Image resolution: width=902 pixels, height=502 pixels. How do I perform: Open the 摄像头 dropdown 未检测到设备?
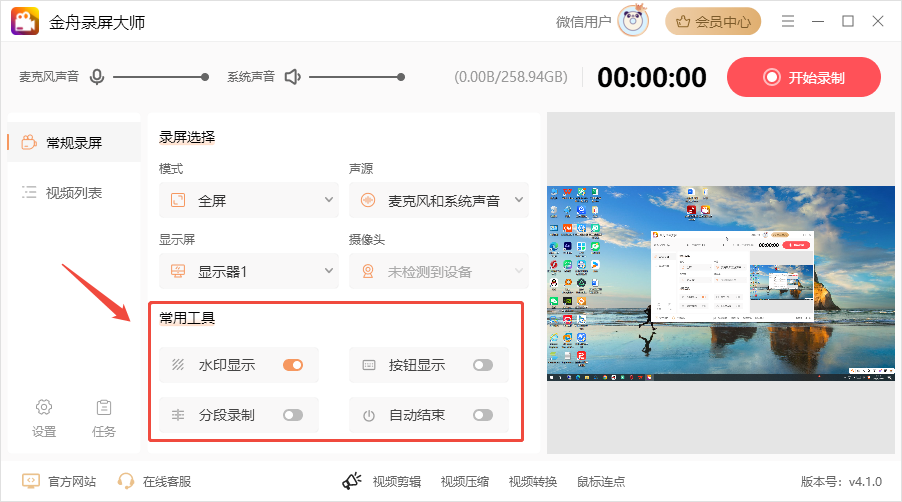tap(439, 271)
